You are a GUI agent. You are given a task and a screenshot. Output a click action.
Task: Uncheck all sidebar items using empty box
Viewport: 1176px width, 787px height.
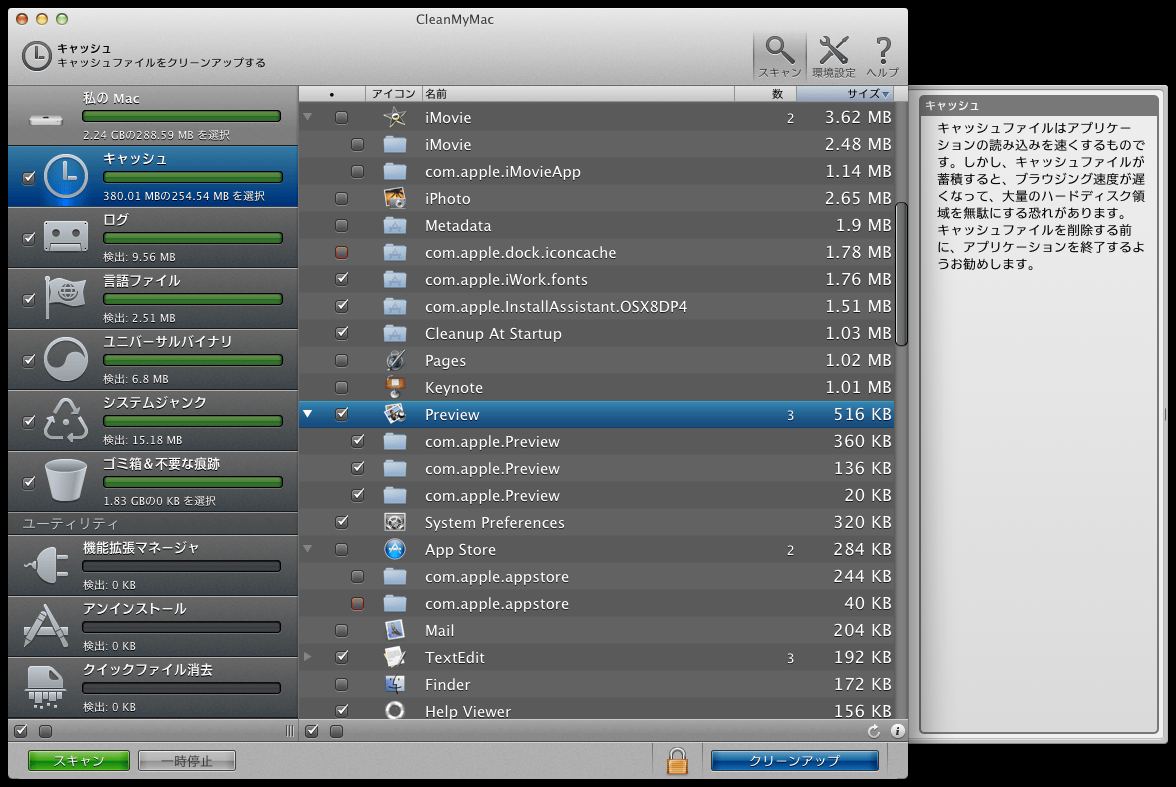point(46,731)
